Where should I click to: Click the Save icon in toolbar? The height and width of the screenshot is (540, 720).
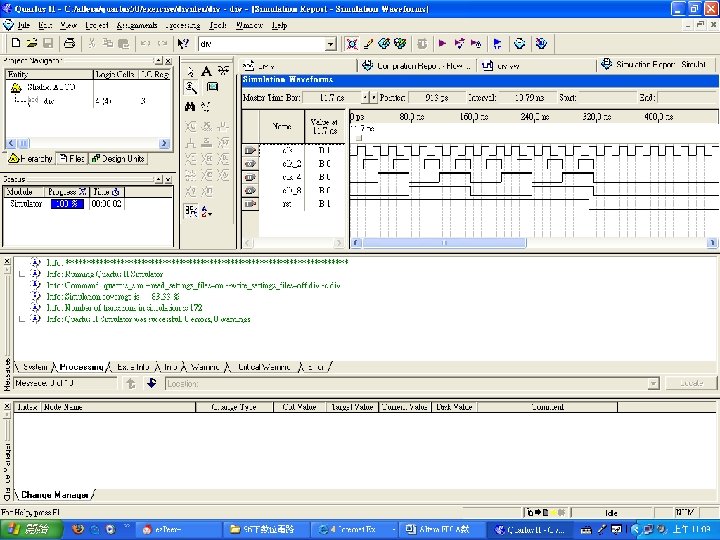[x=48, y=43]
